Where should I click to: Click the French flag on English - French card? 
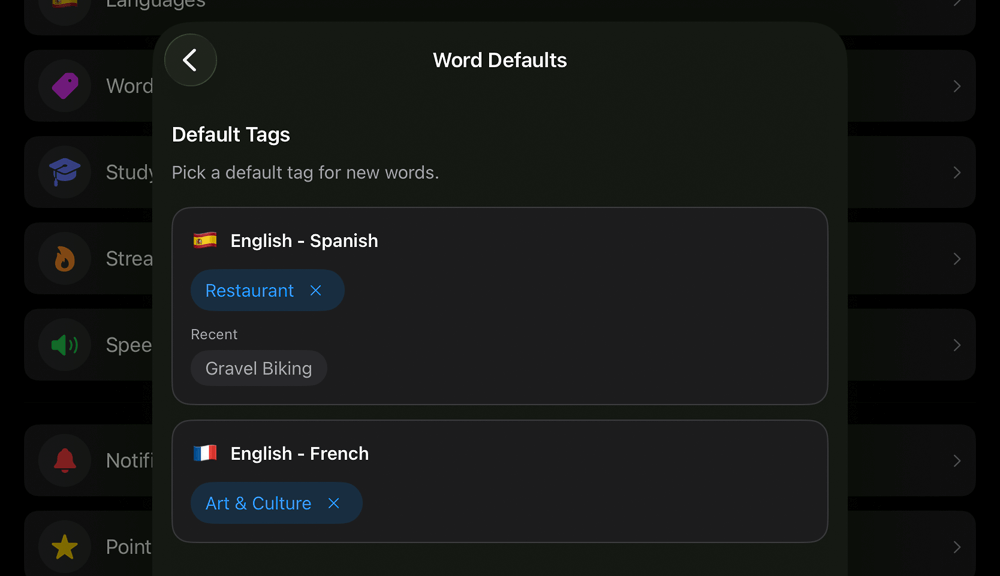click(x=204, y=452)
